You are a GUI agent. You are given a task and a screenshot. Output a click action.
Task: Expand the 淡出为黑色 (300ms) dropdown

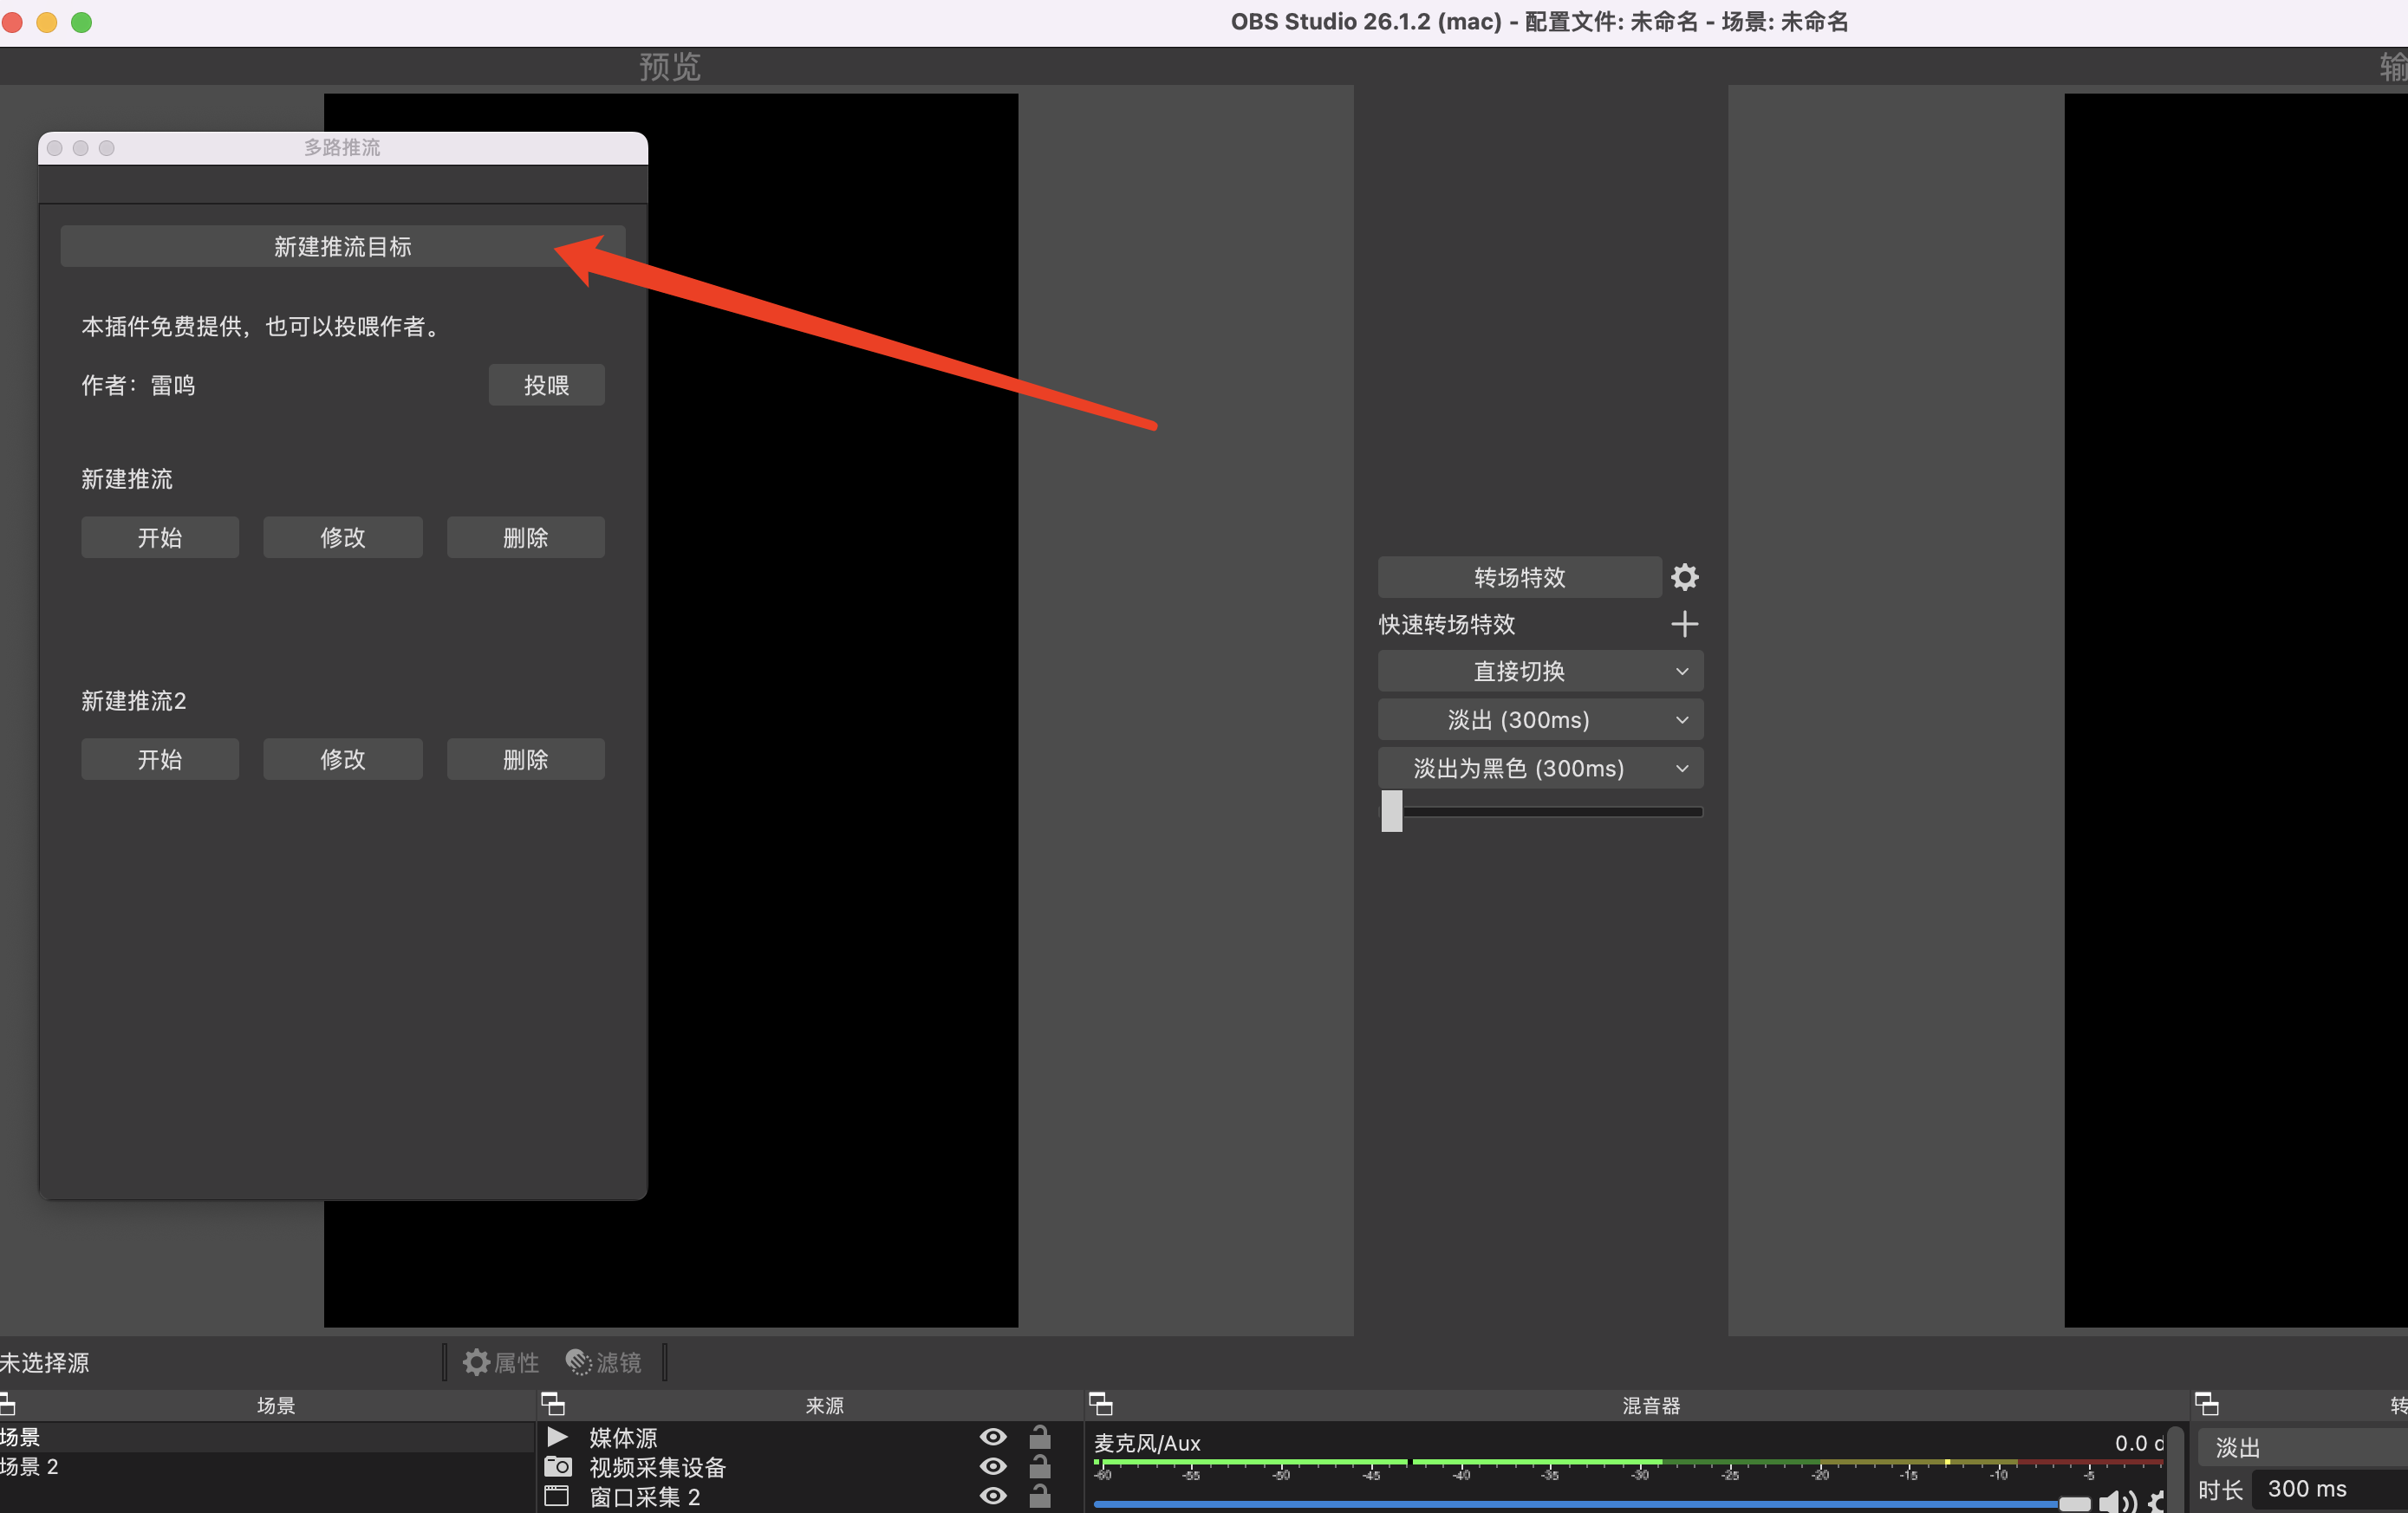[1681, 768]
